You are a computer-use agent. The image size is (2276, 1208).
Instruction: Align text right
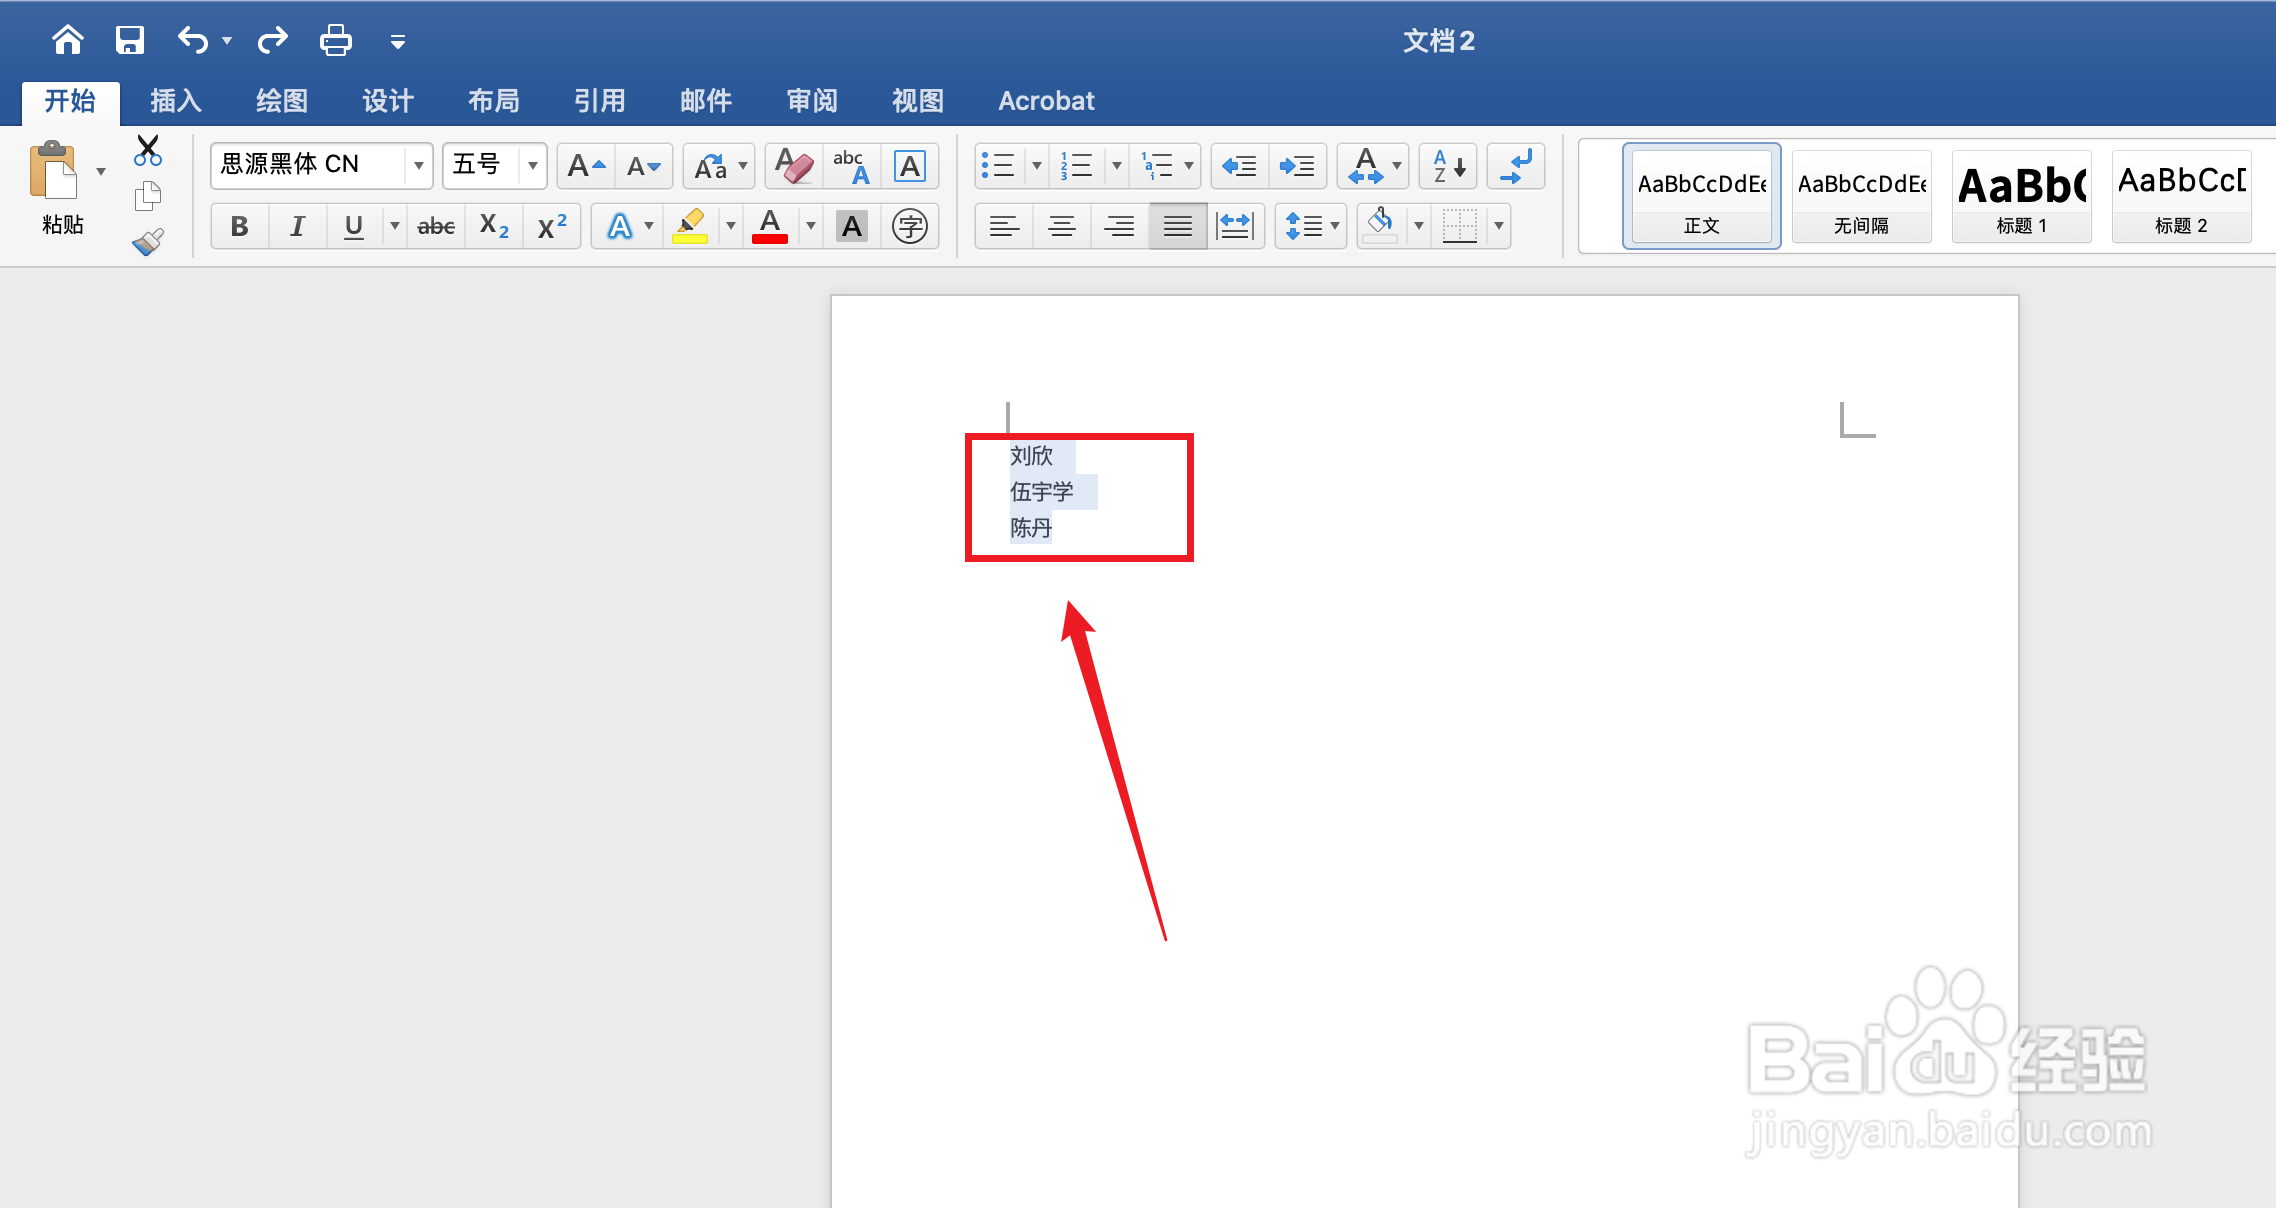pos(1120,226)
